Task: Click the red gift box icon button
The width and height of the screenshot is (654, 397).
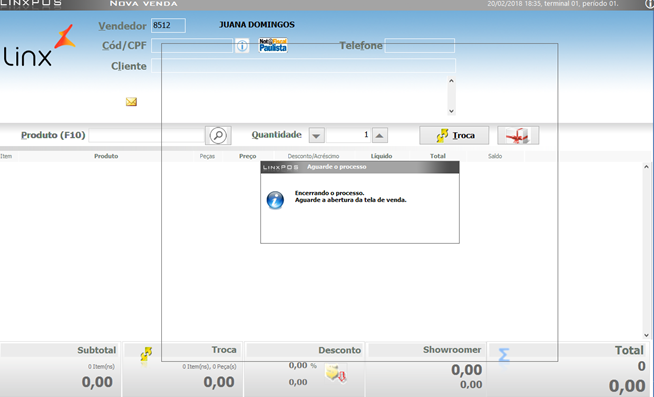Action: 518,136
